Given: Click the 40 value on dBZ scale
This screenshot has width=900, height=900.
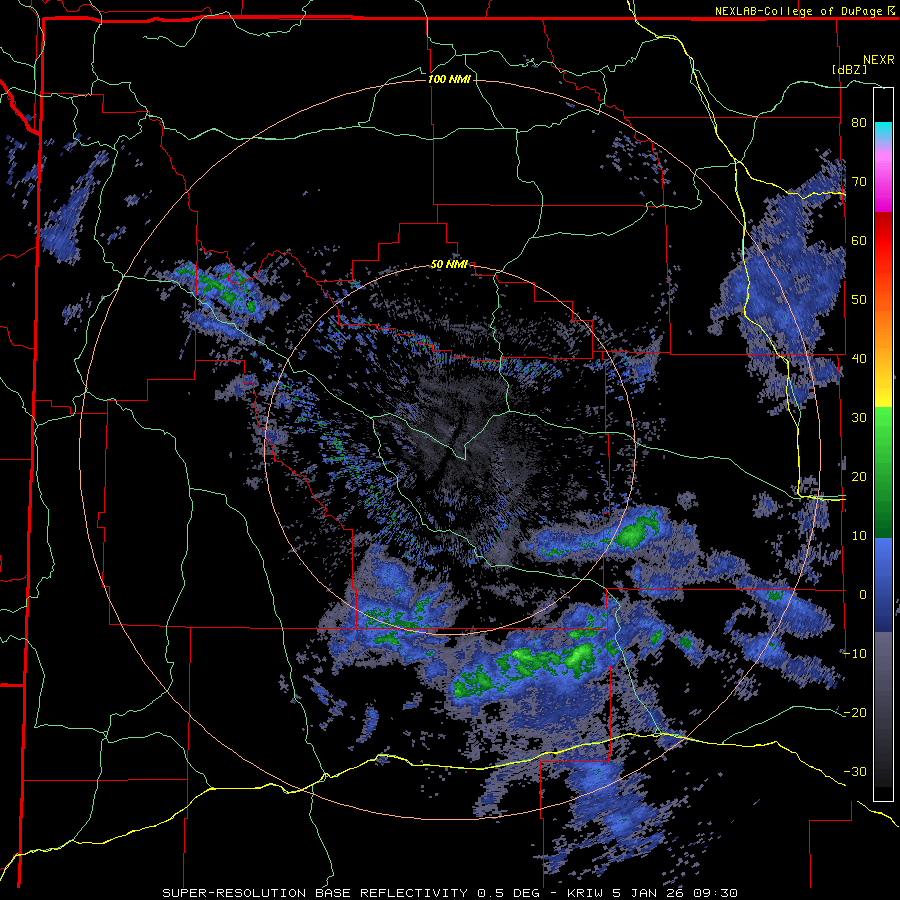Looking at the screenshot, I should tap(859, 359).
